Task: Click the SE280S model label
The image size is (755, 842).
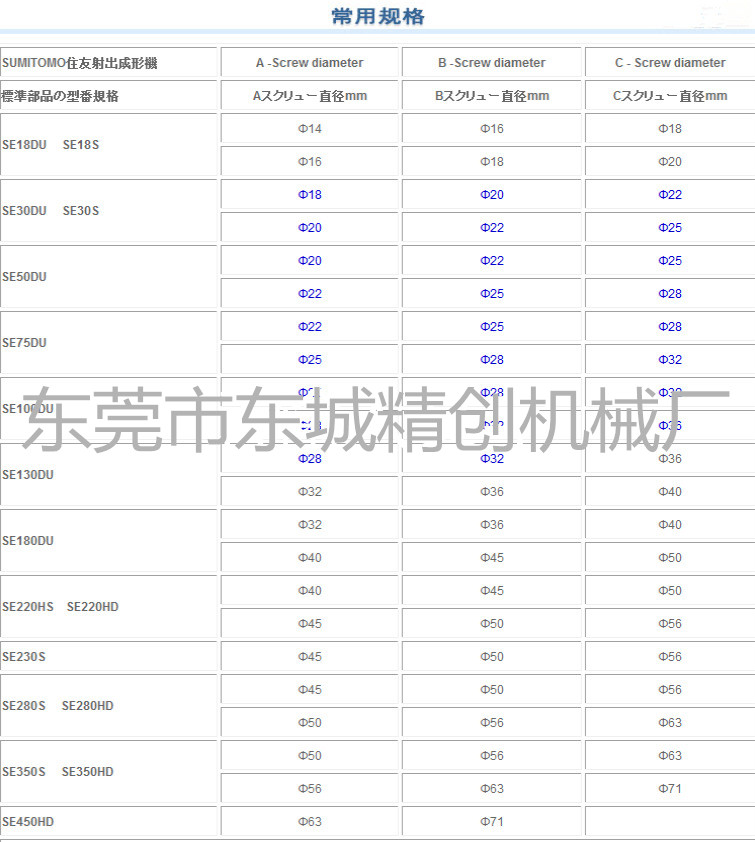Action: 24,706
